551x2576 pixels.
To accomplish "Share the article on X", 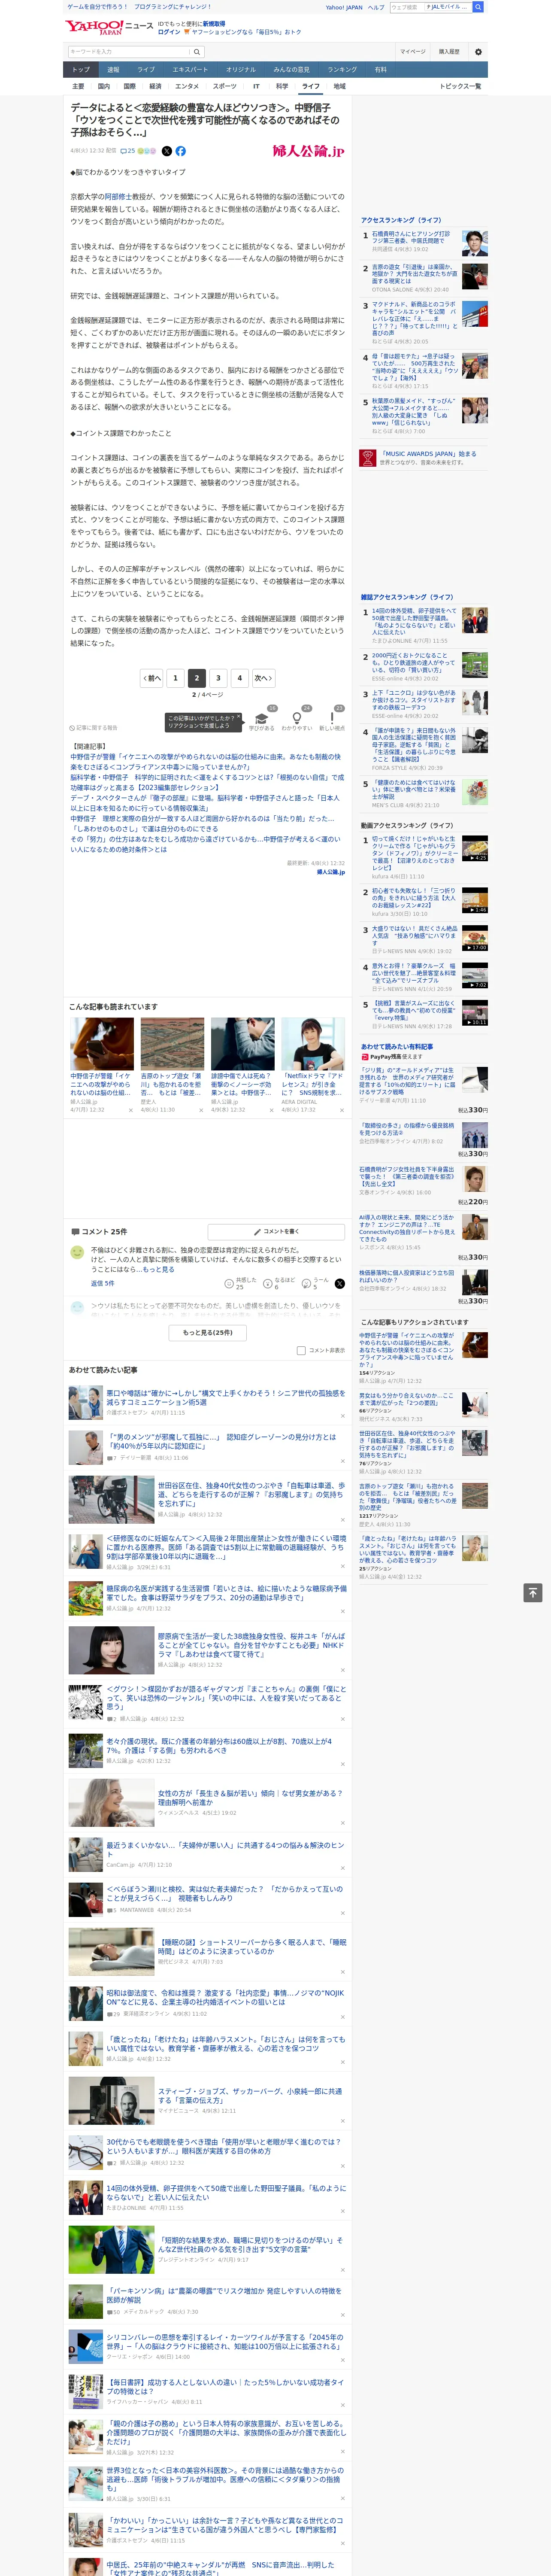I will pyautogui.click(x=167, y=151).
